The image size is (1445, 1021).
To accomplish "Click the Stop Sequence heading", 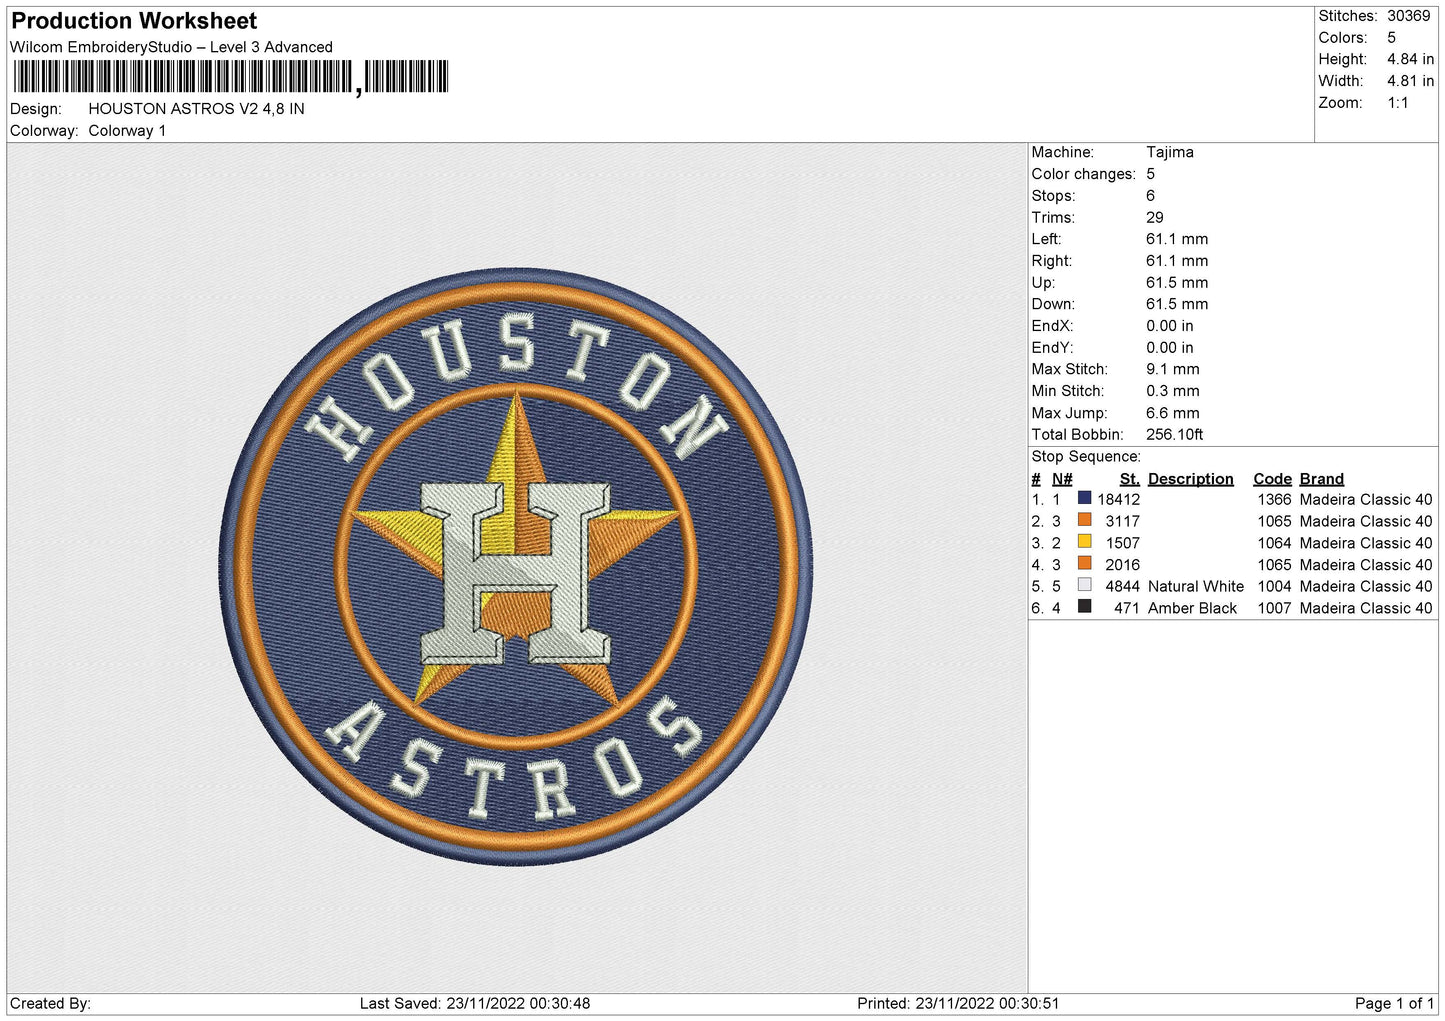I will 1086,457.
